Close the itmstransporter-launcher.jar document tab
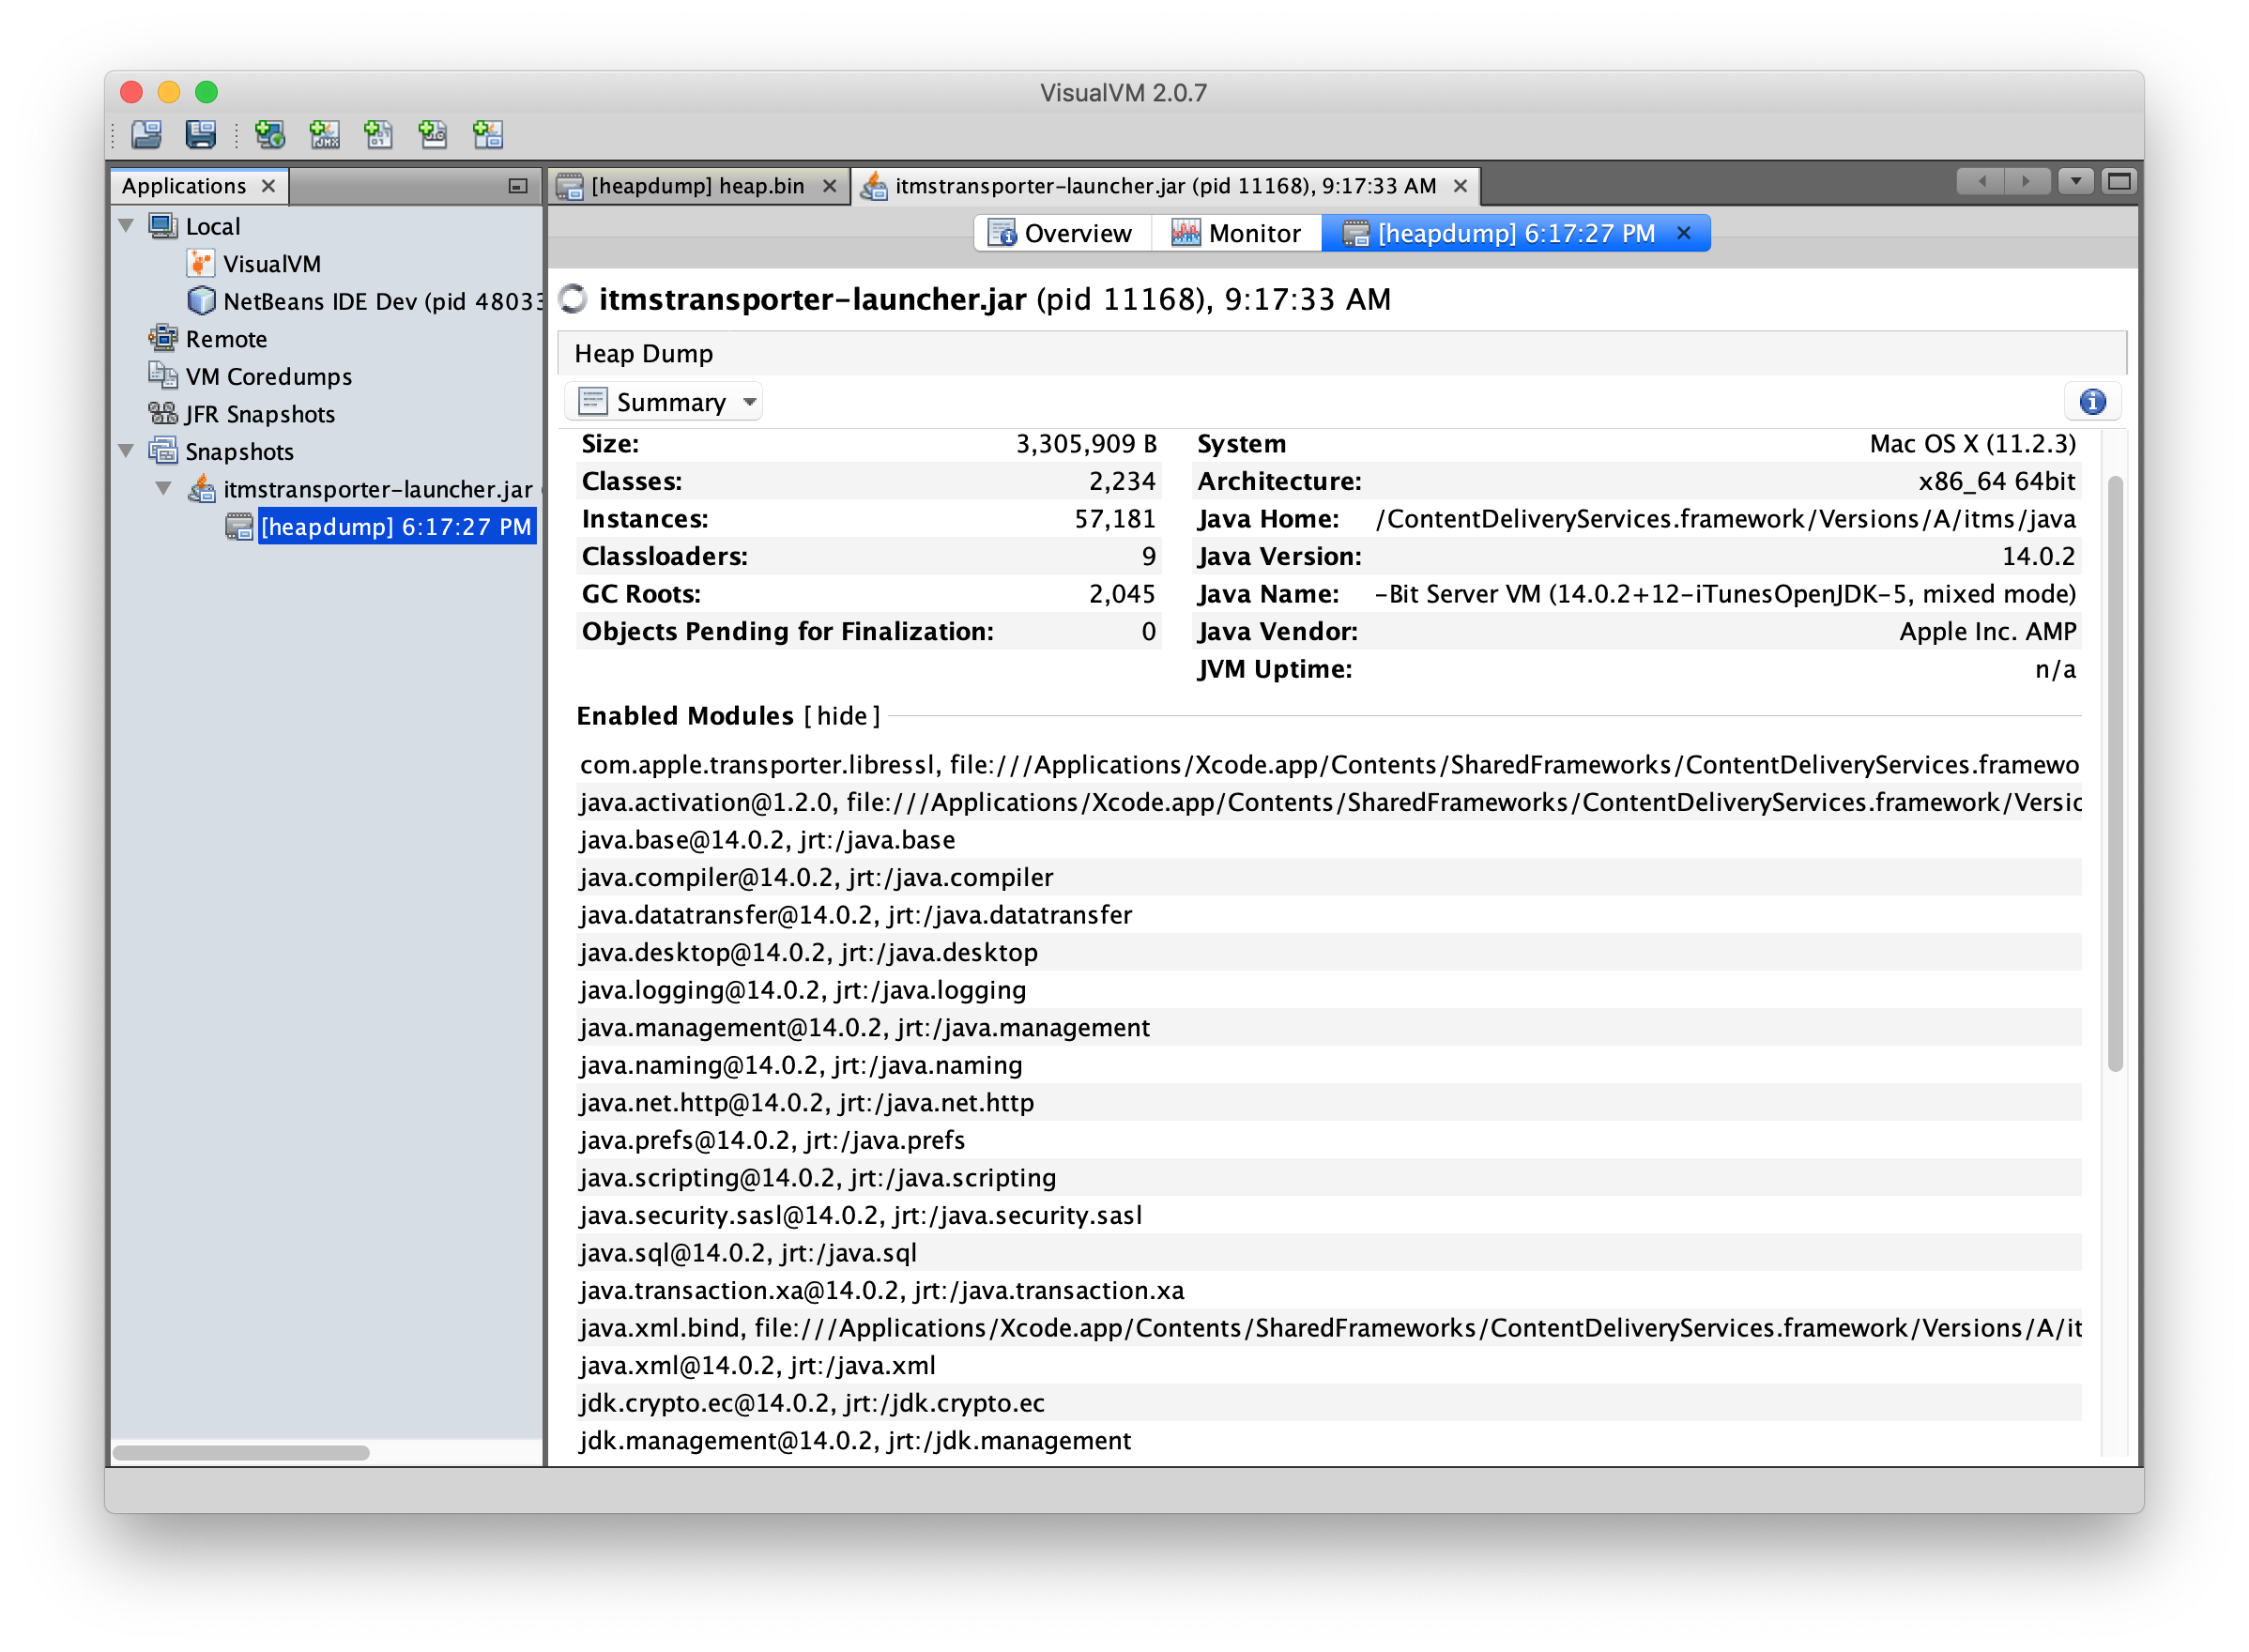Image resolution: width=2249 pixels, height=1652 pixels. 1460,186
